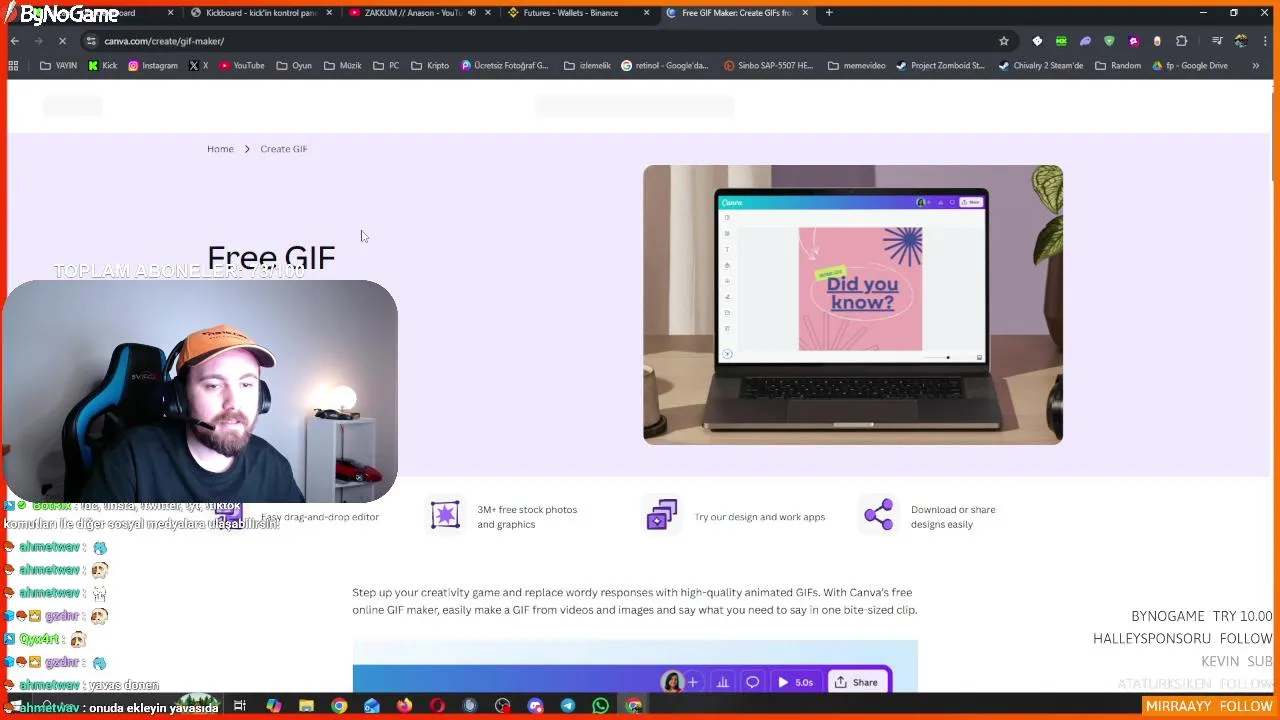Open the media control music-note button
Viewport: 1280px width, 720px height.
(1217, 41)
